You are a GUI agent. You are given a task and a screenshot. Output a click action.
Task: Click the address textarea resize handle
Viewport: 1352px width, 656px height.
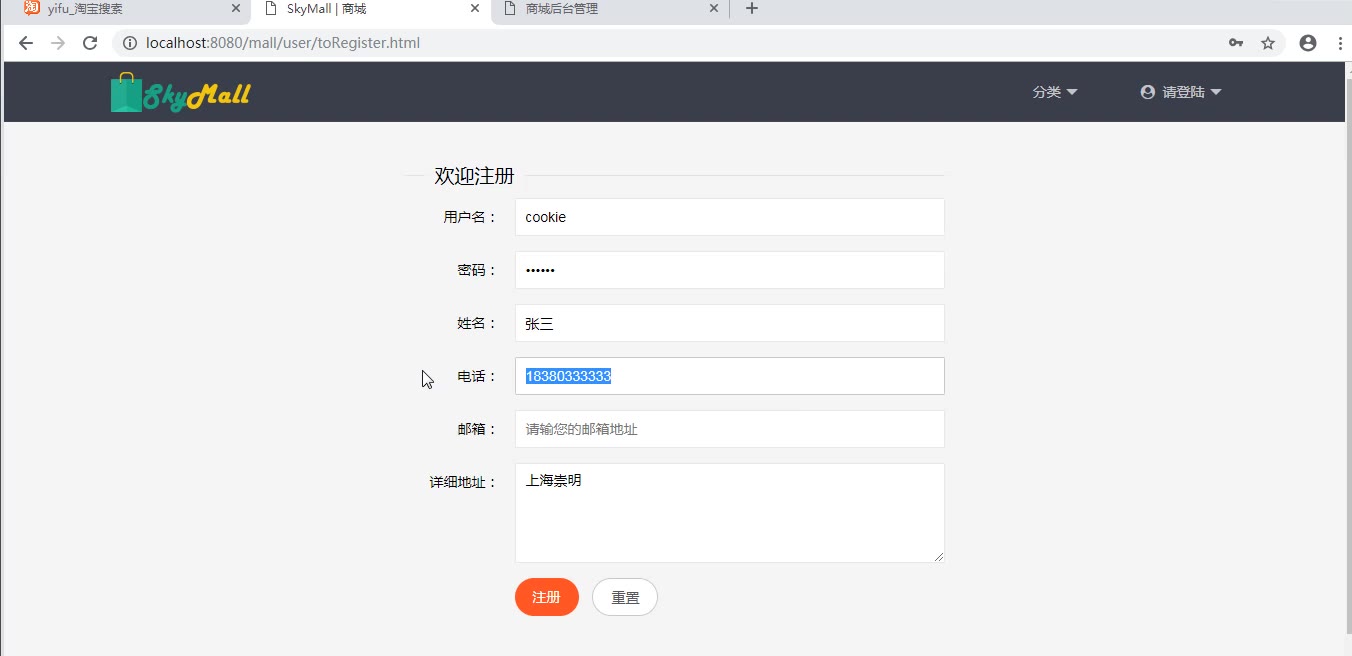(939, 557)
